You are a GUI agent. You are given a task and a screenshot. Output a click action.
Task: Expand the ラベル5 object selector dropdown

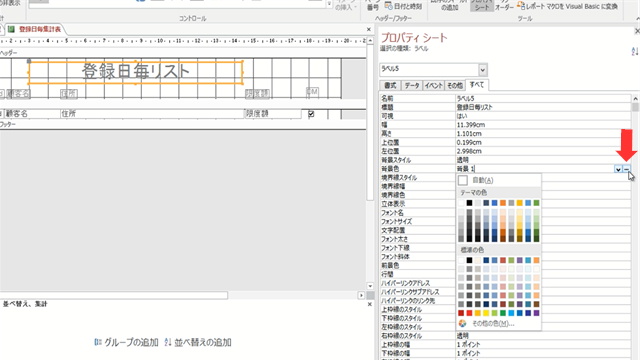click(483, 70)
